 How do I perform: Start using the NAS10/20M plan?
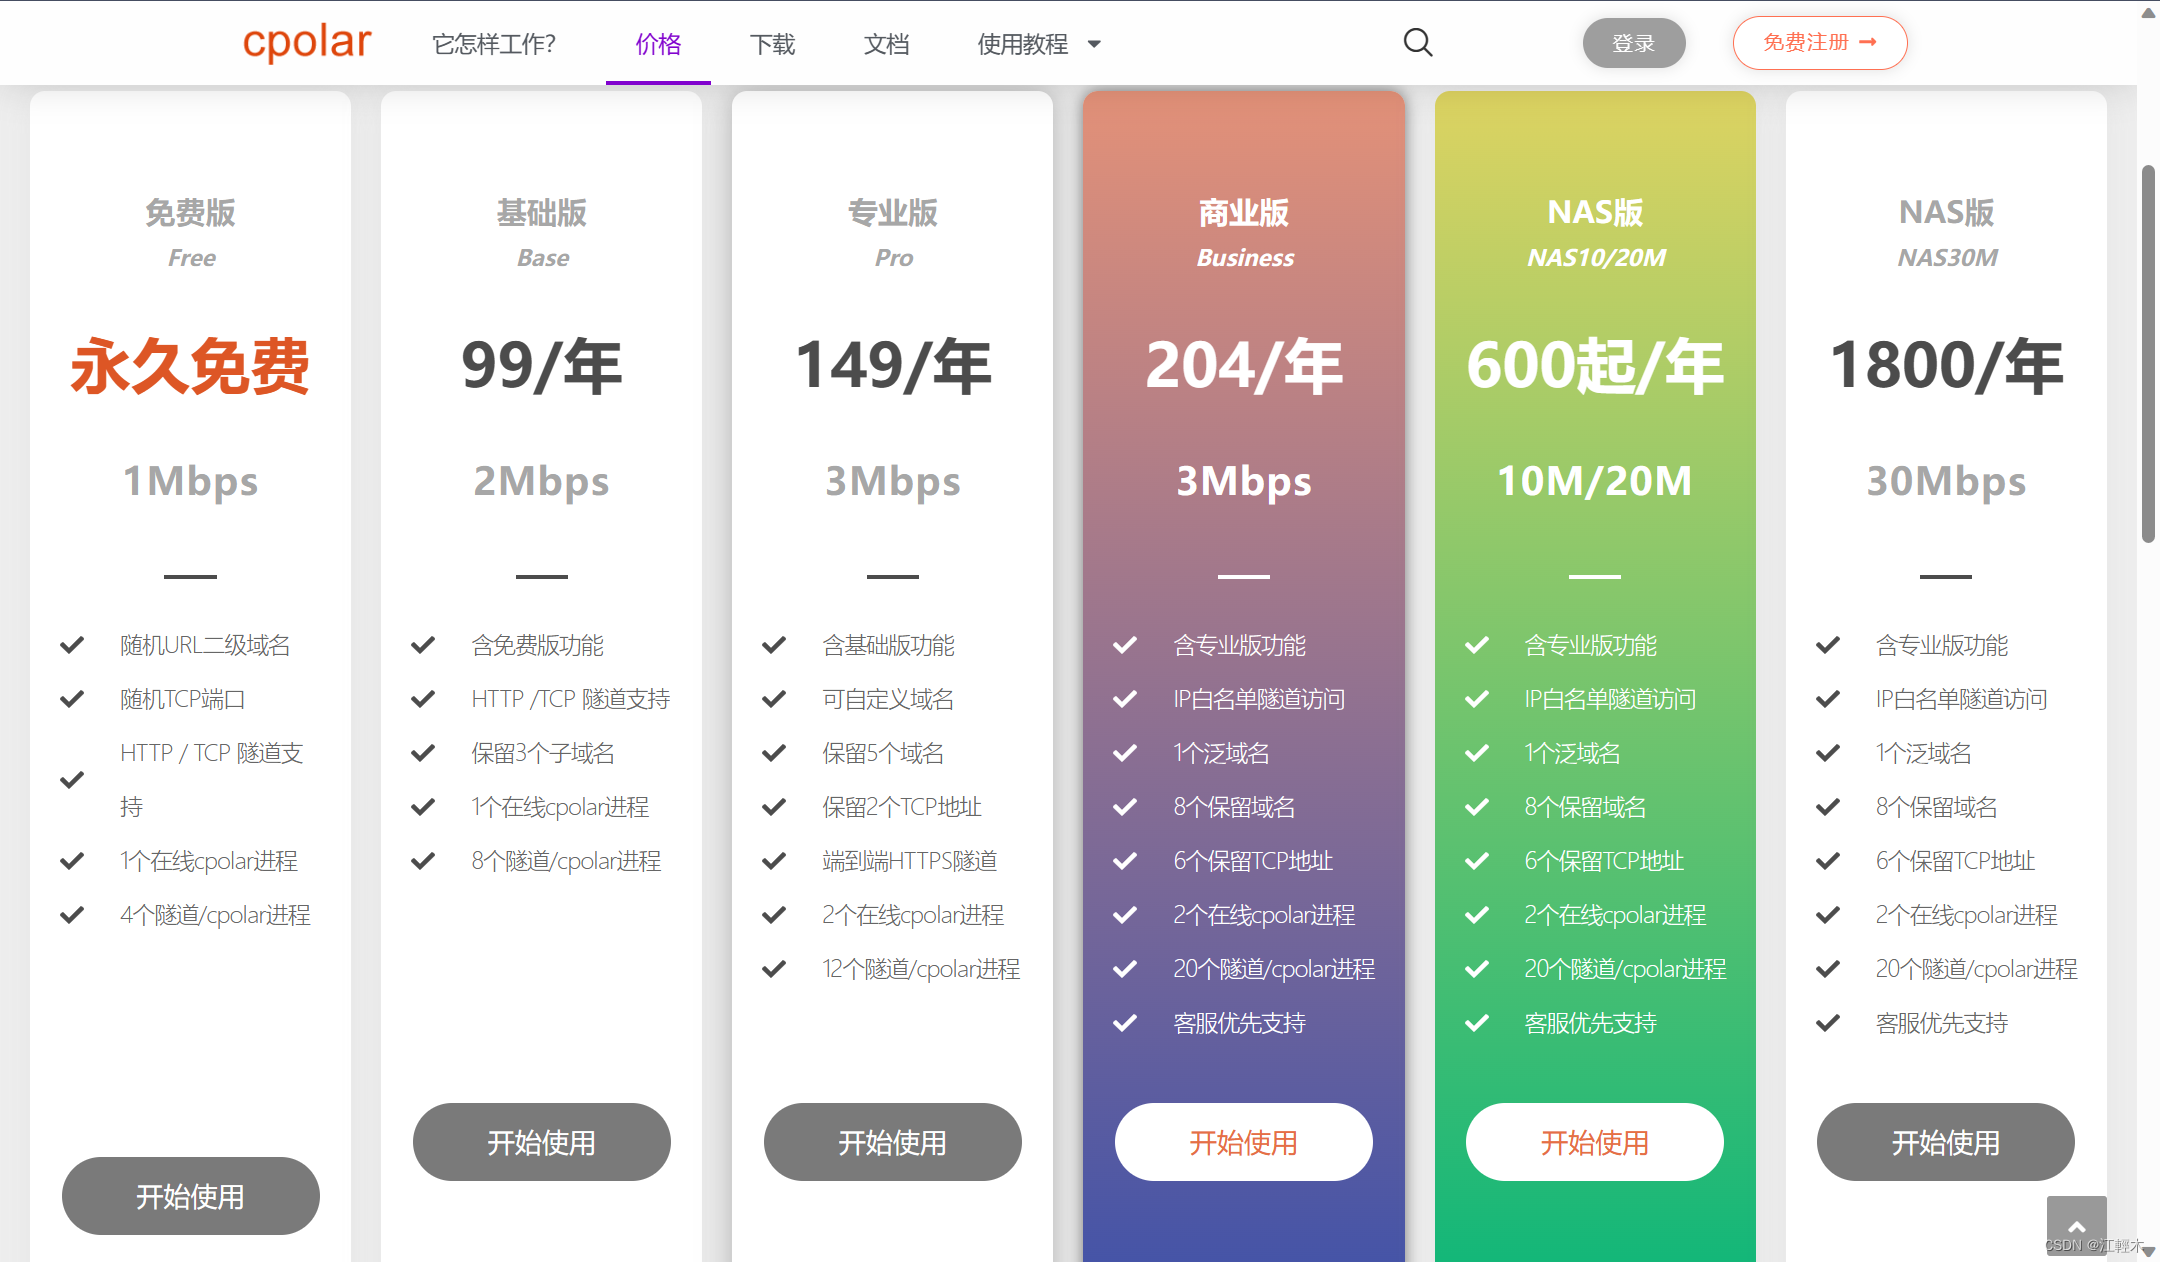1594,1142
